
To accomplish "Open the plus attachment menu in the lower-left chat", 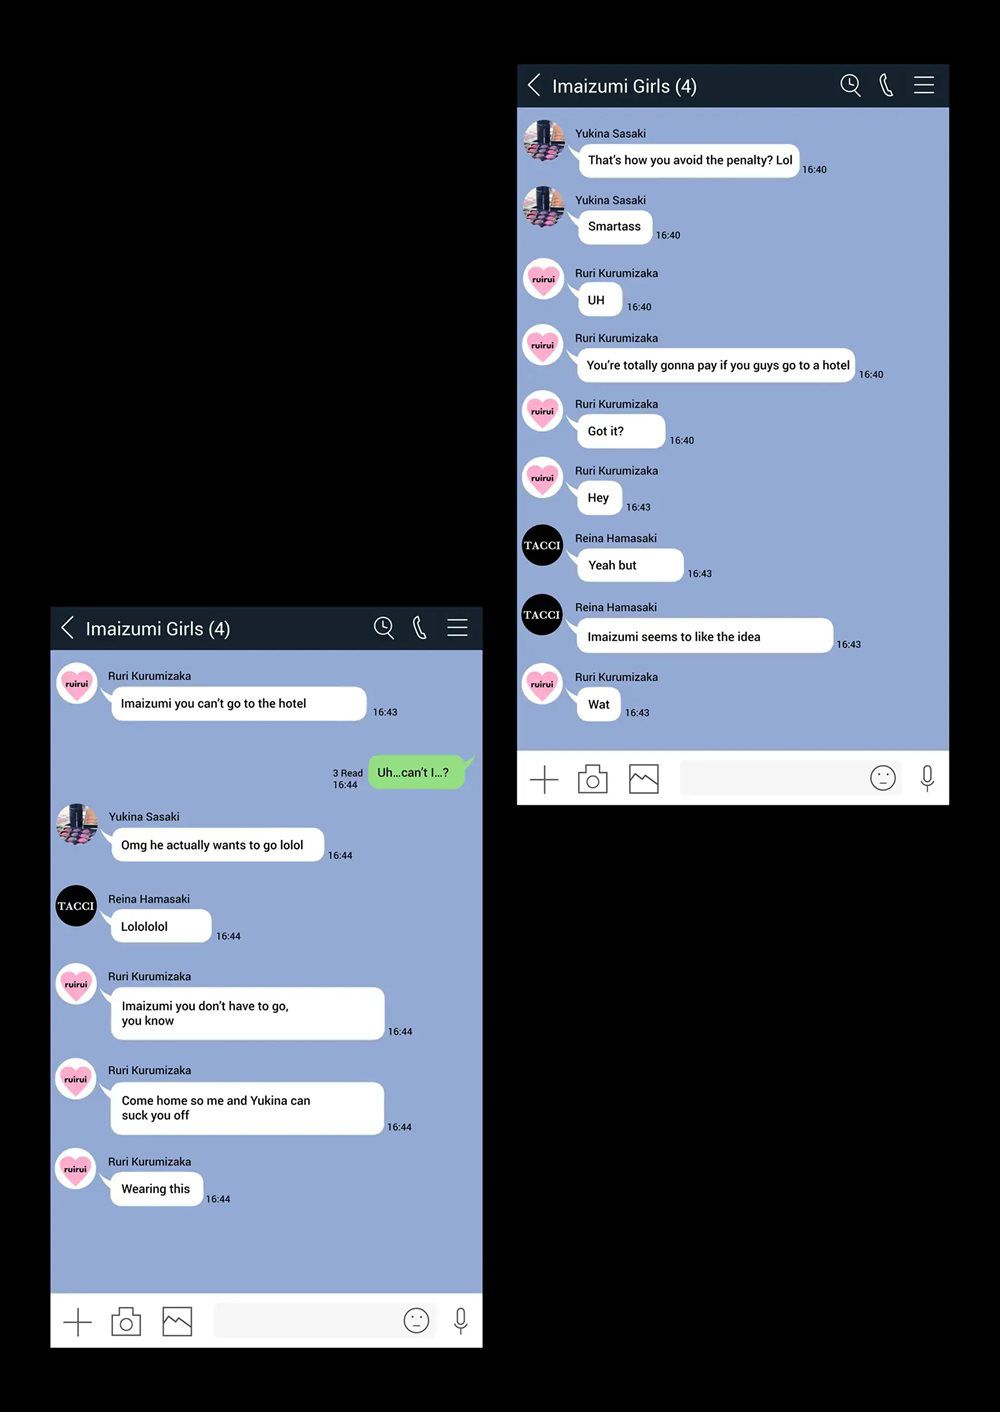I will click(x=77, y=1321).
